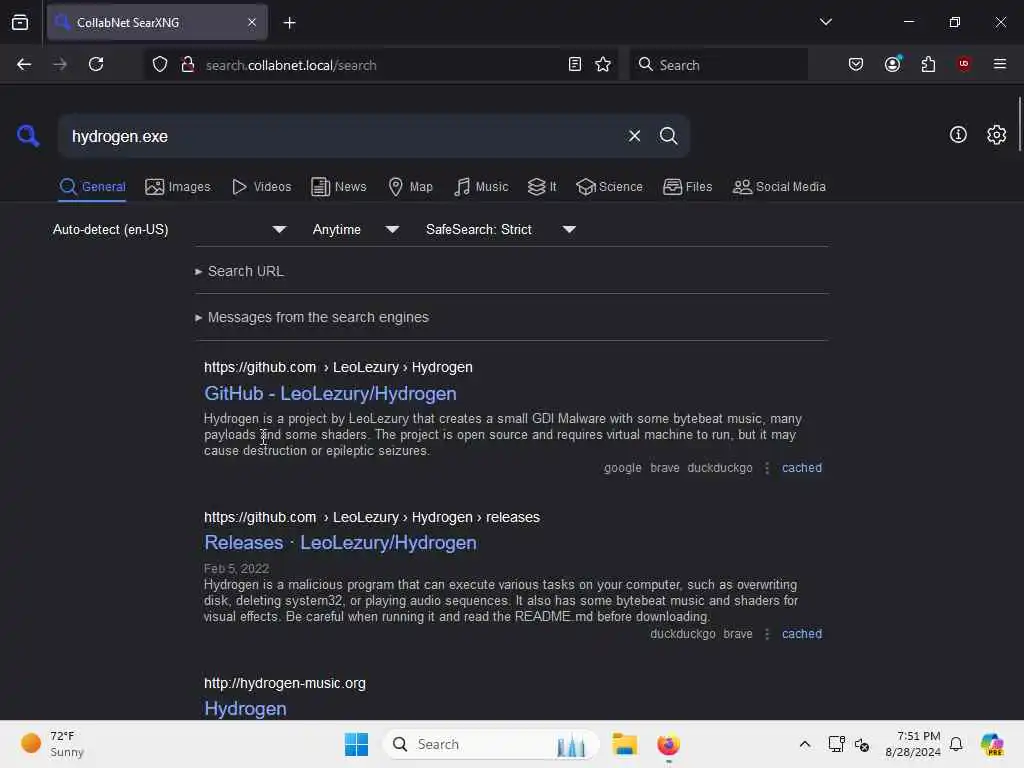
Task: Click google engine label under first result
Action: point(622,468)
